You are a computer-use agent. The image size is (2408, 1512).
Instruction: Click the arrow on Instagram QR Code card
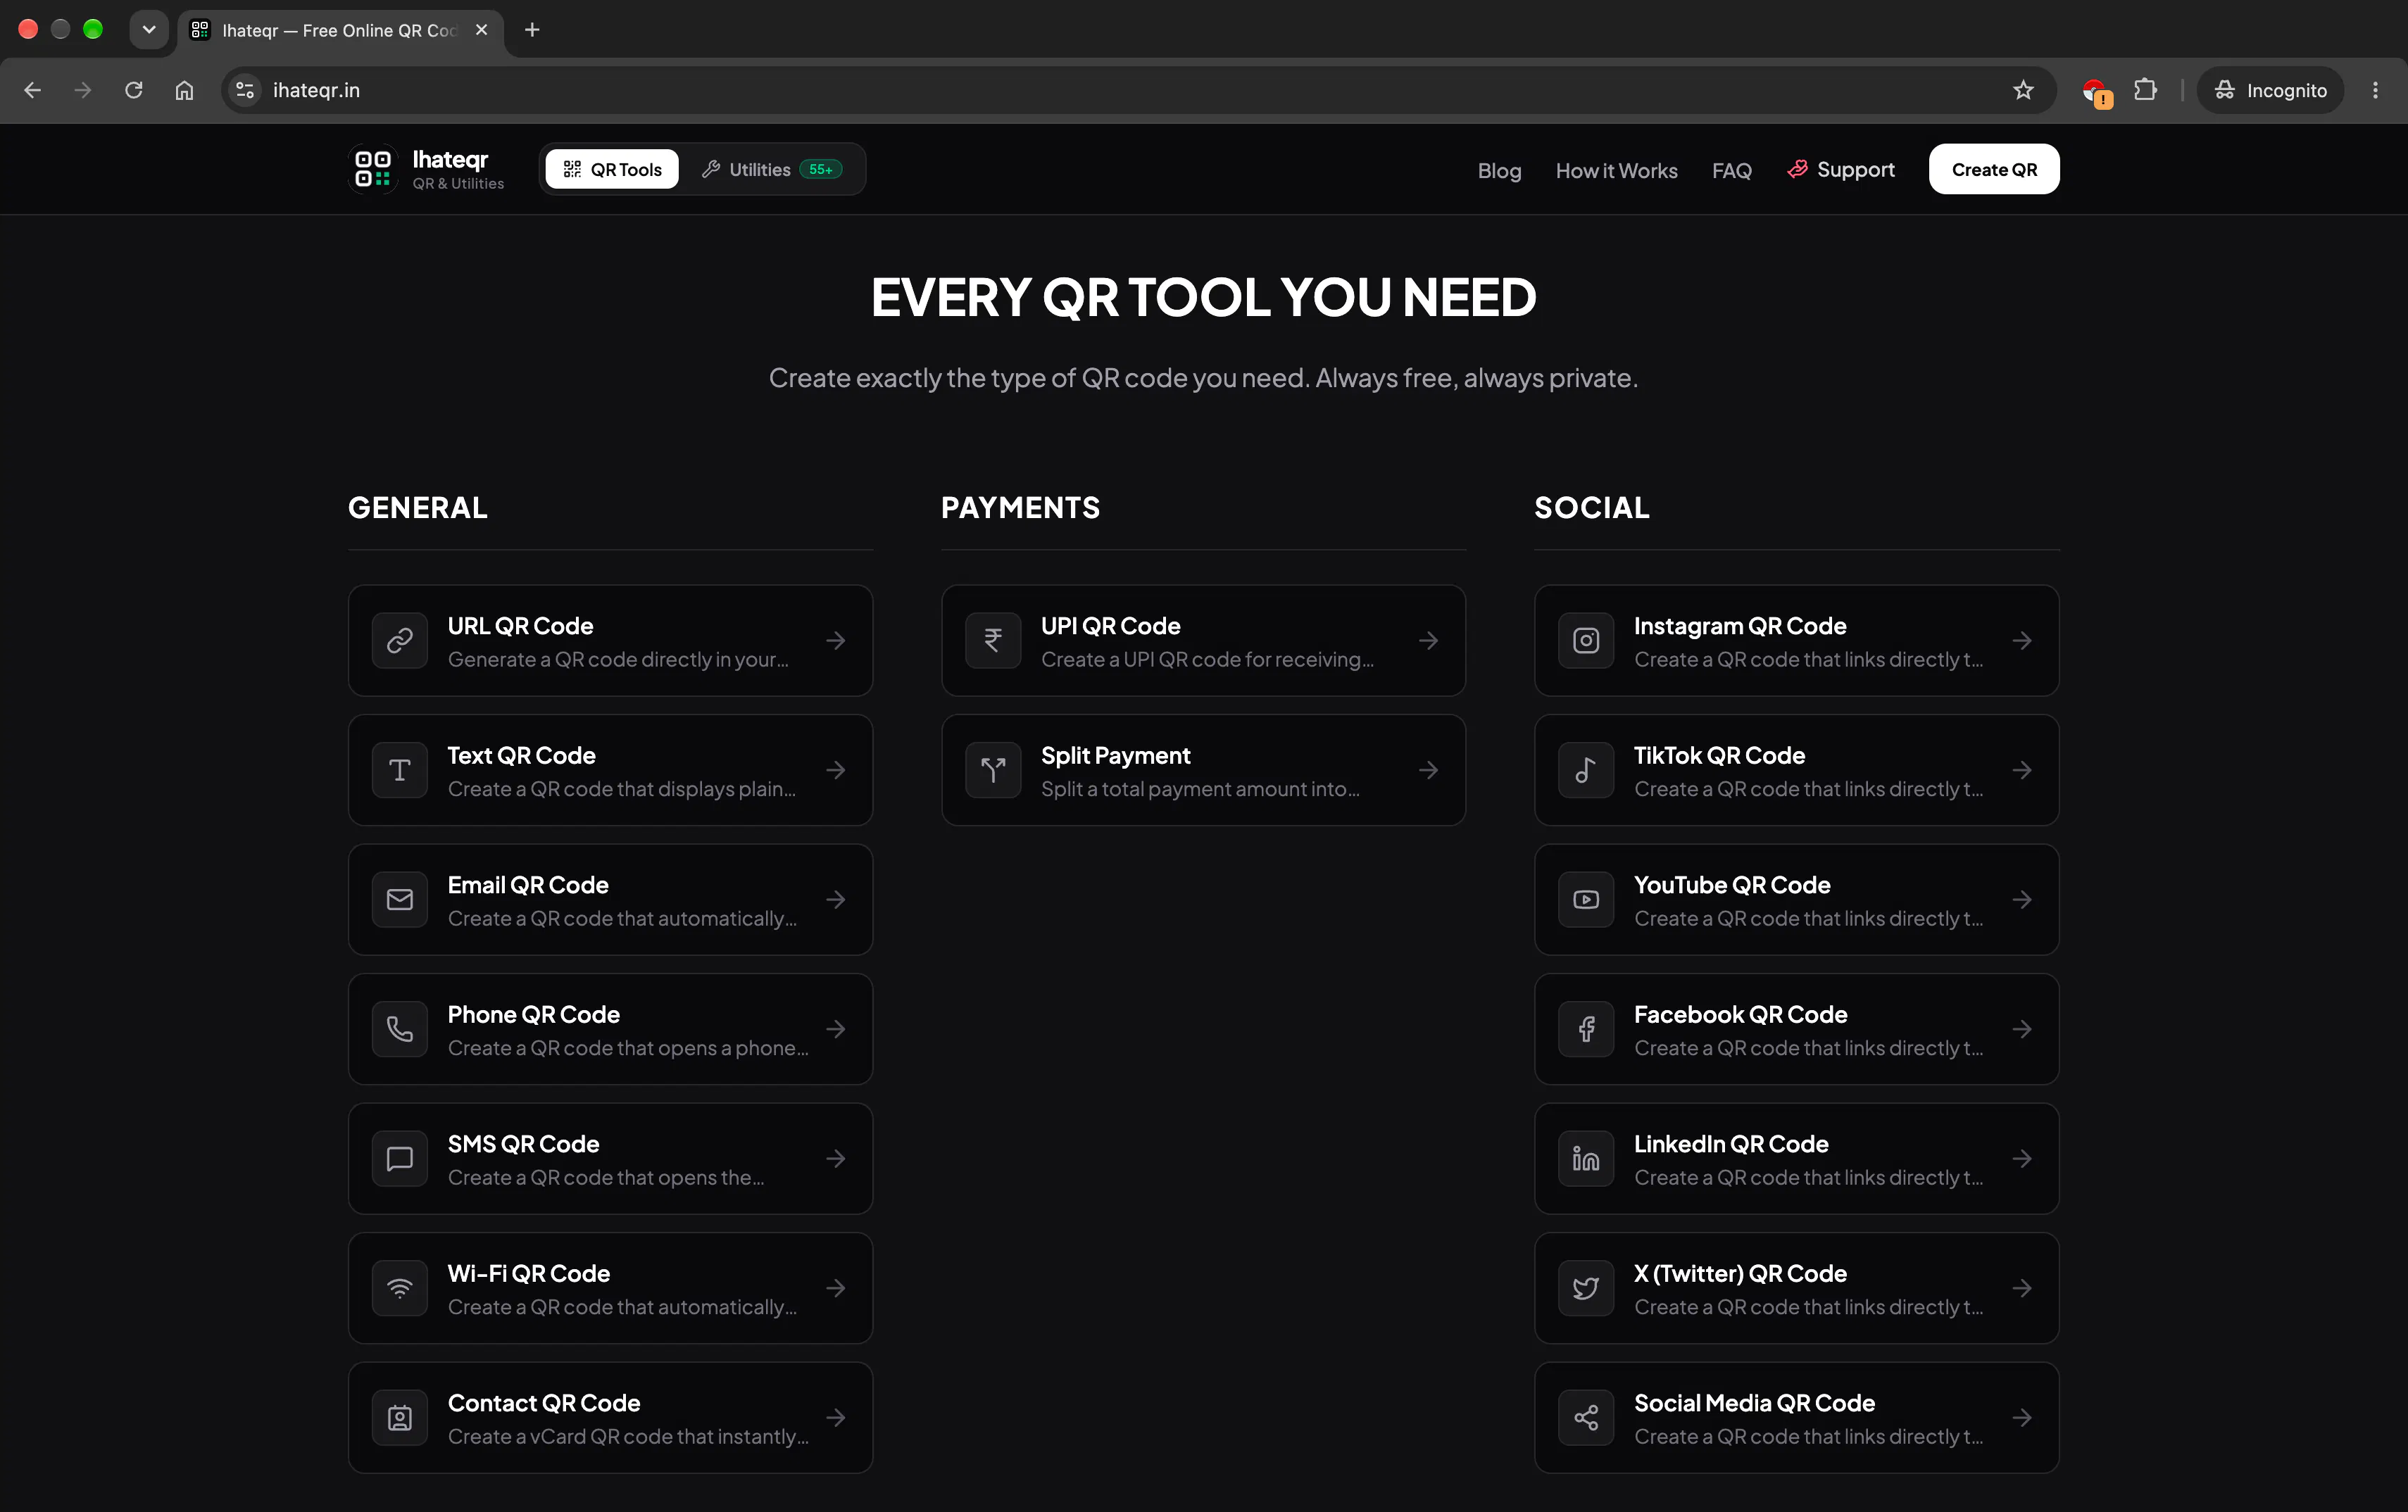(x=2022, y=640)
